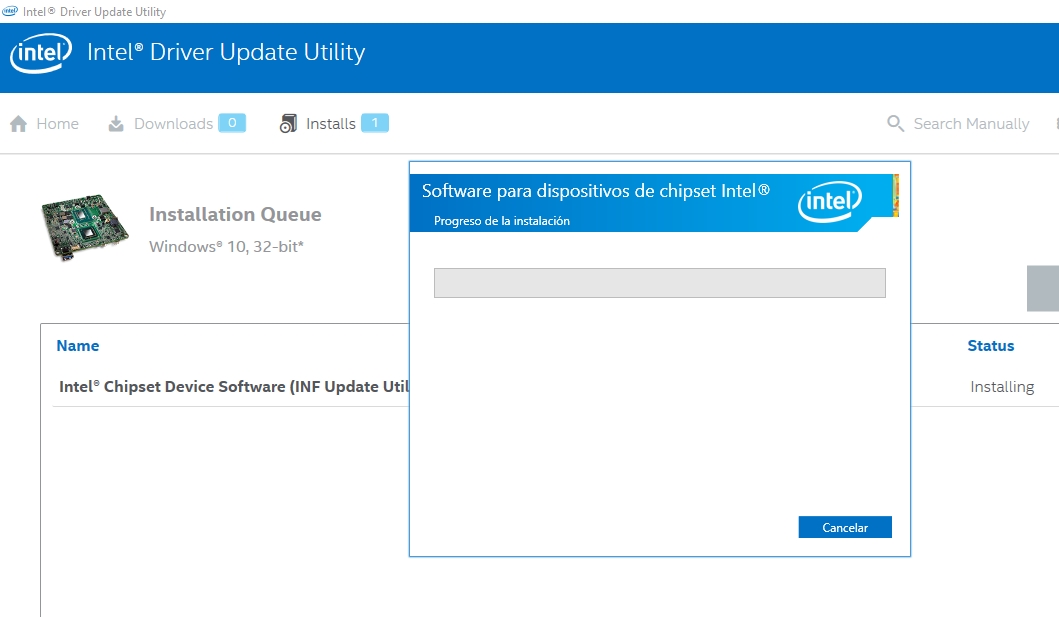Click the small Intel icon in title bar

point(11,12)
